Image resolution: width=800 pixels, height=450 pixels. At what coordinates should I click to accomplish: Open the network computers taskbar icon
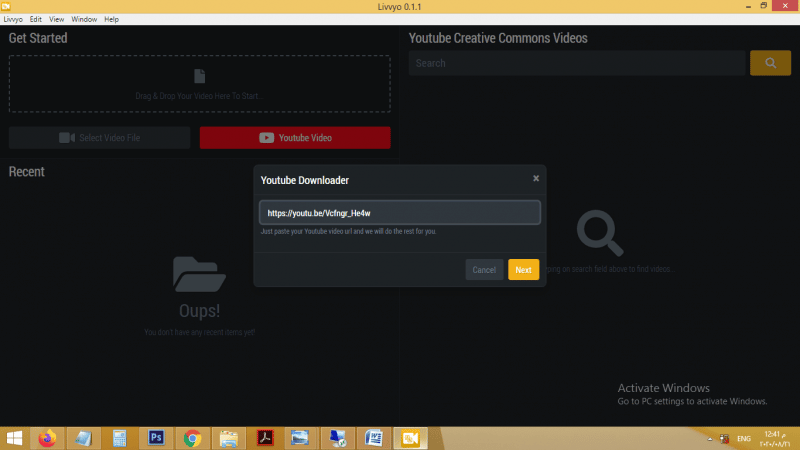pos(337,438)
